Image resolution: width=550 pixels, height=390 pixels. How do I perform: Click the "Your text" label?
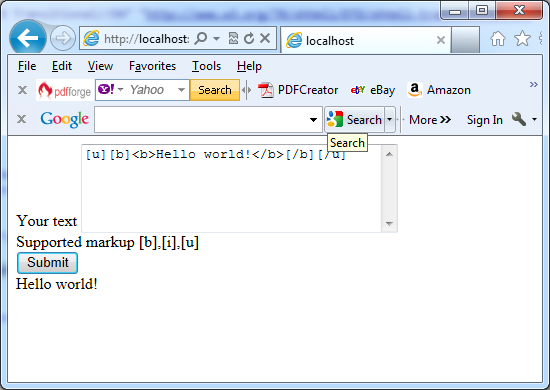(x=47, y=221)
